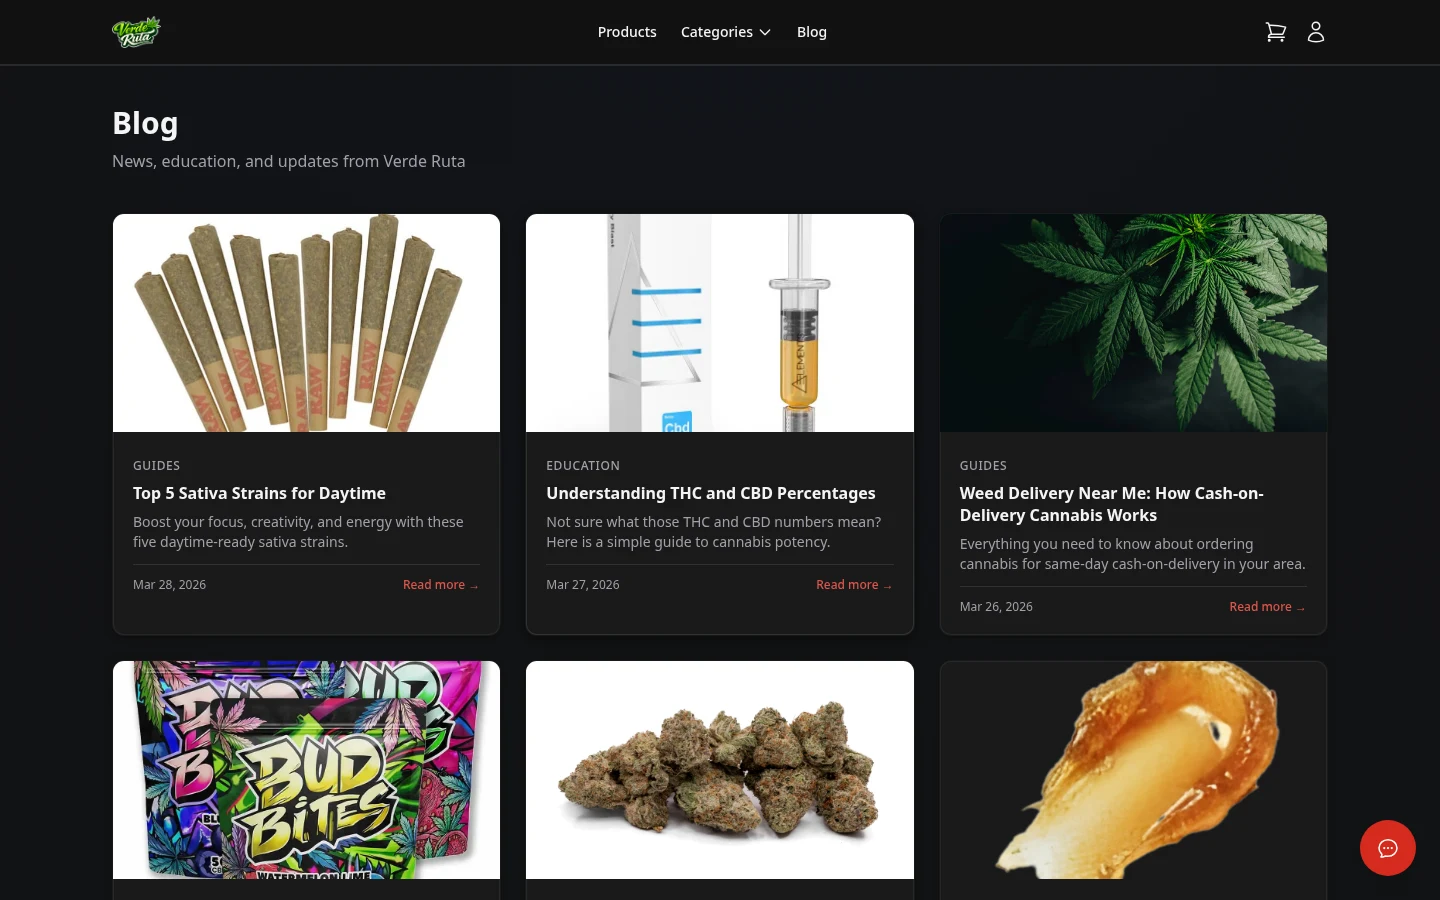Open the Top 5 Sativa Strains article
The image size is (1440, 900).
(x=259, y=493)
